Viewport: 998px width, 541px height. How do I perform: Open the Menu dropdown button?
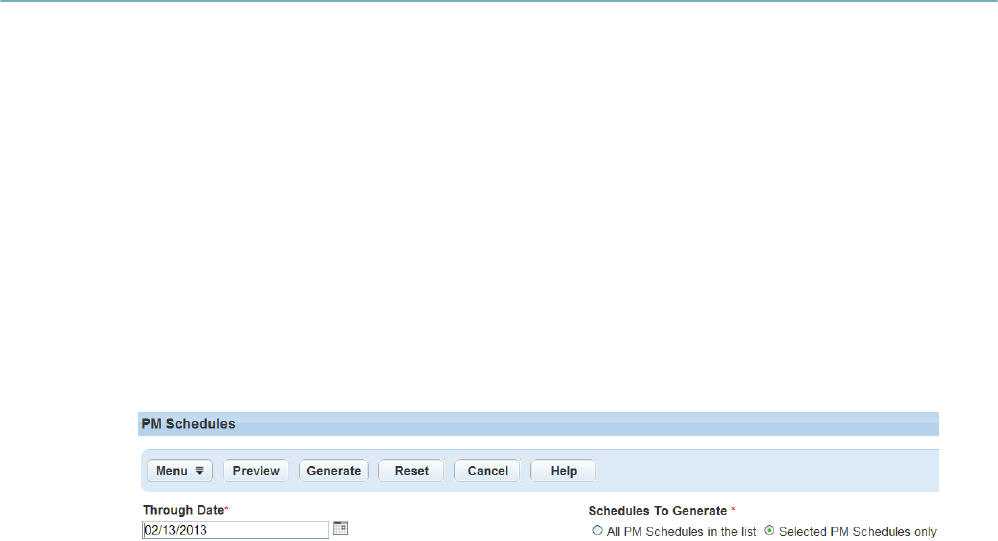(x=179, y=471)
